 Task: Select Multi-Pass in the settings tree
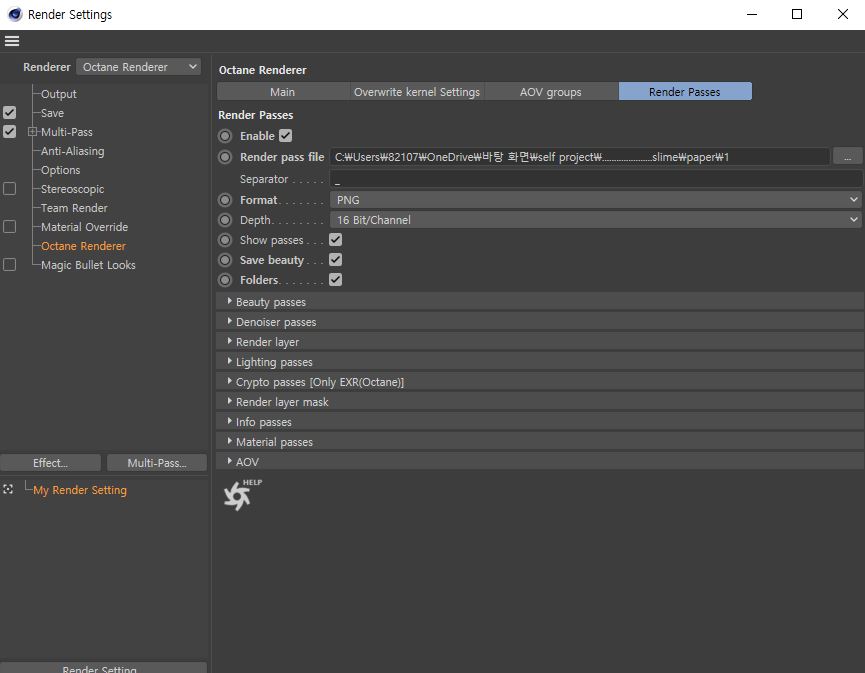(67, 132)
